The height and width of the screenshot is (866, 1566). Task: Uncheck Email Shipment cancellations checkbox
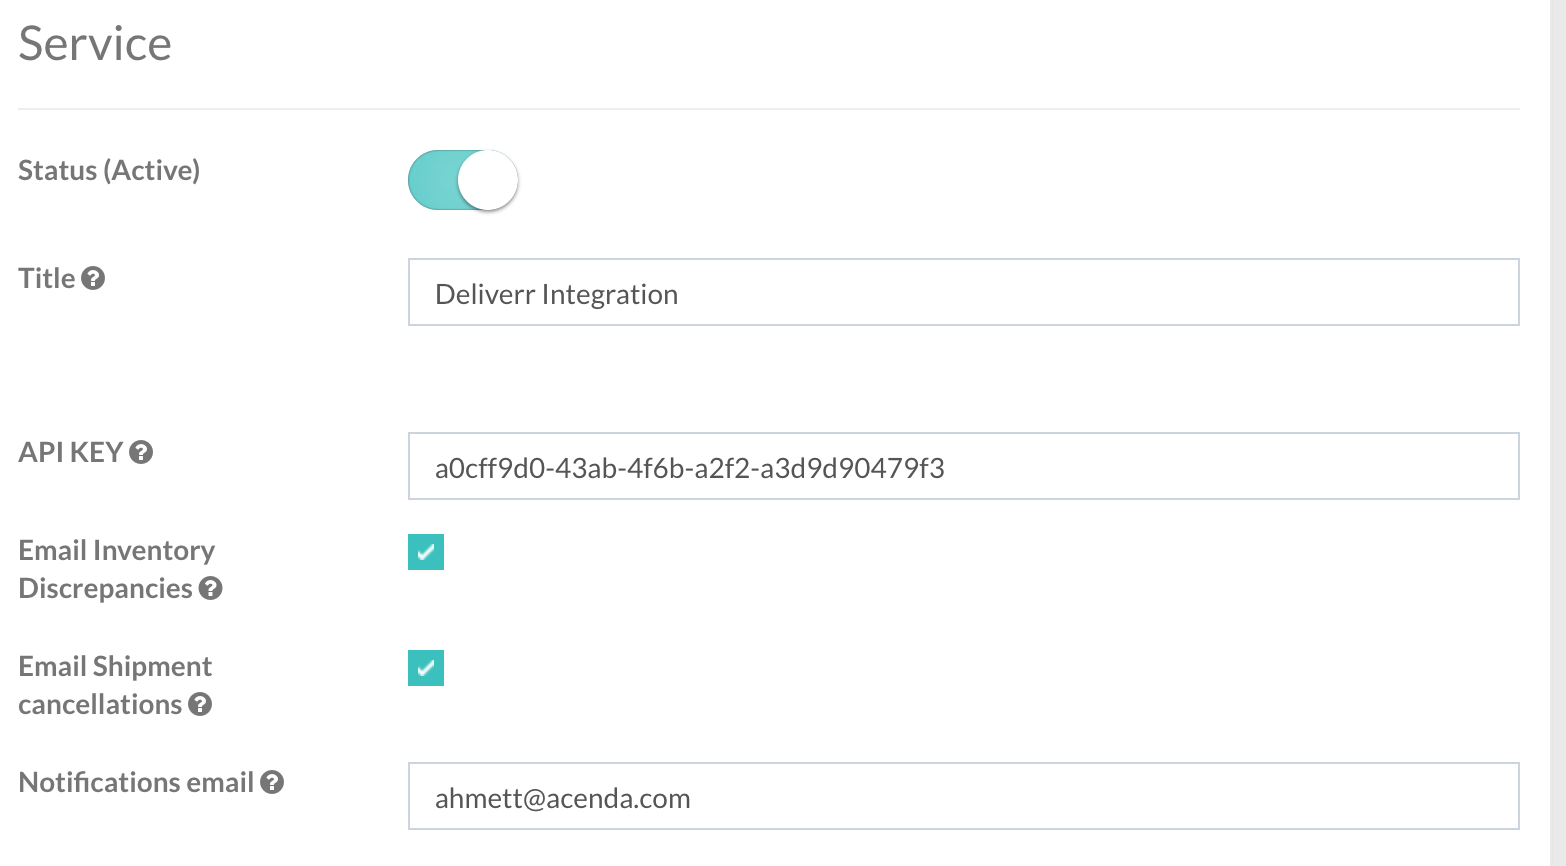(x=426, y=668)
